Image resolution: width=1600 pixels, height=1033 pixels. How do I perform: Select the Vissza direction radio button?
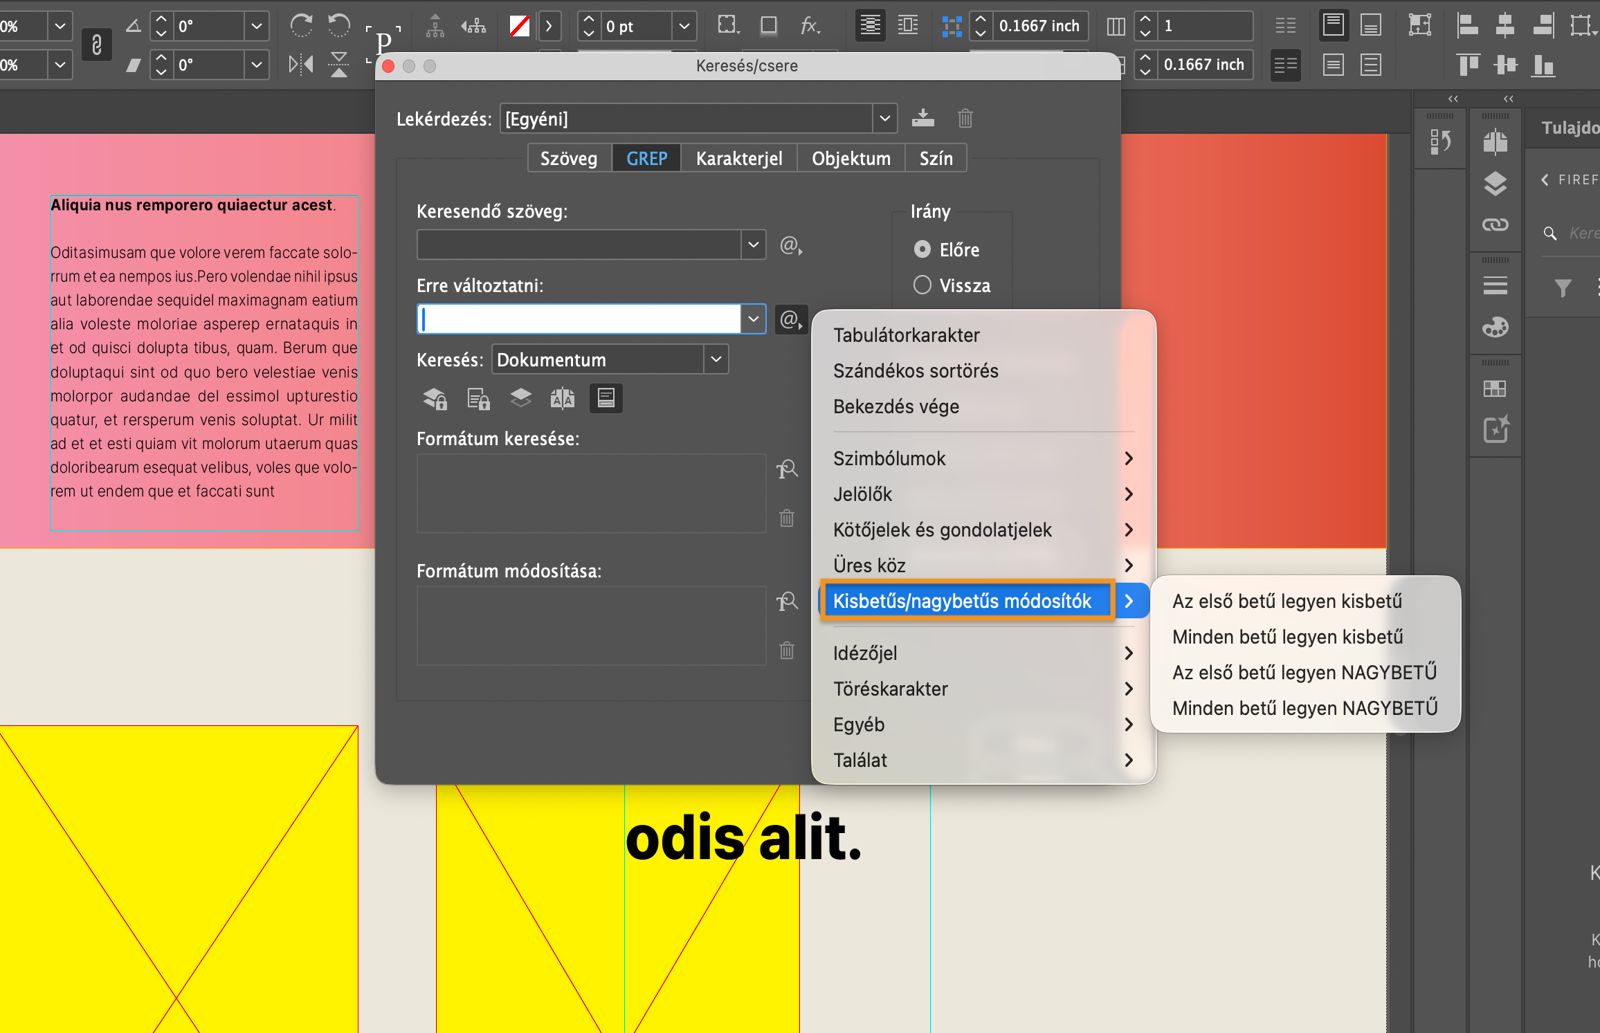[922, 285]
